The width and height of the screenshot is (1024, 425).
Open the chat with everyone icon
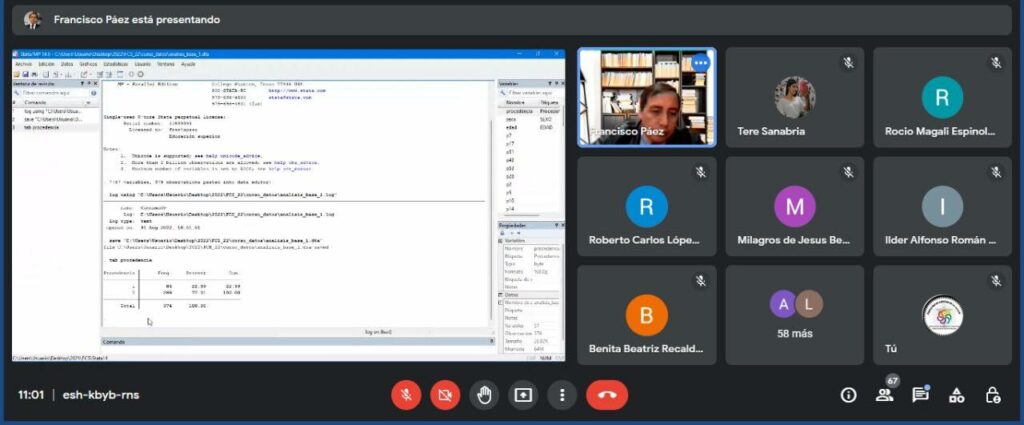pyautogui.click(x=920, y=395)
